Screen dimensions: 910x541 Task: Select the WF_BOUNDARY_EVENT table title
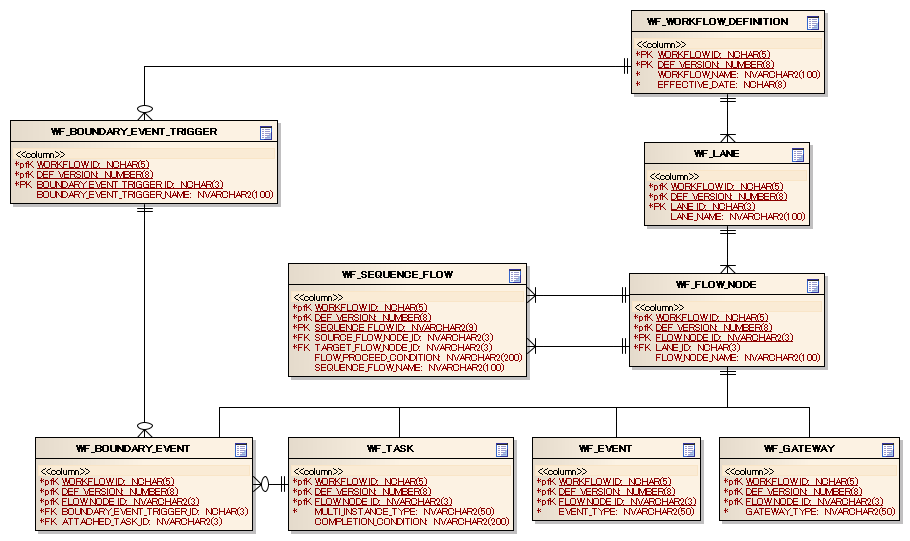click(133, 449)
